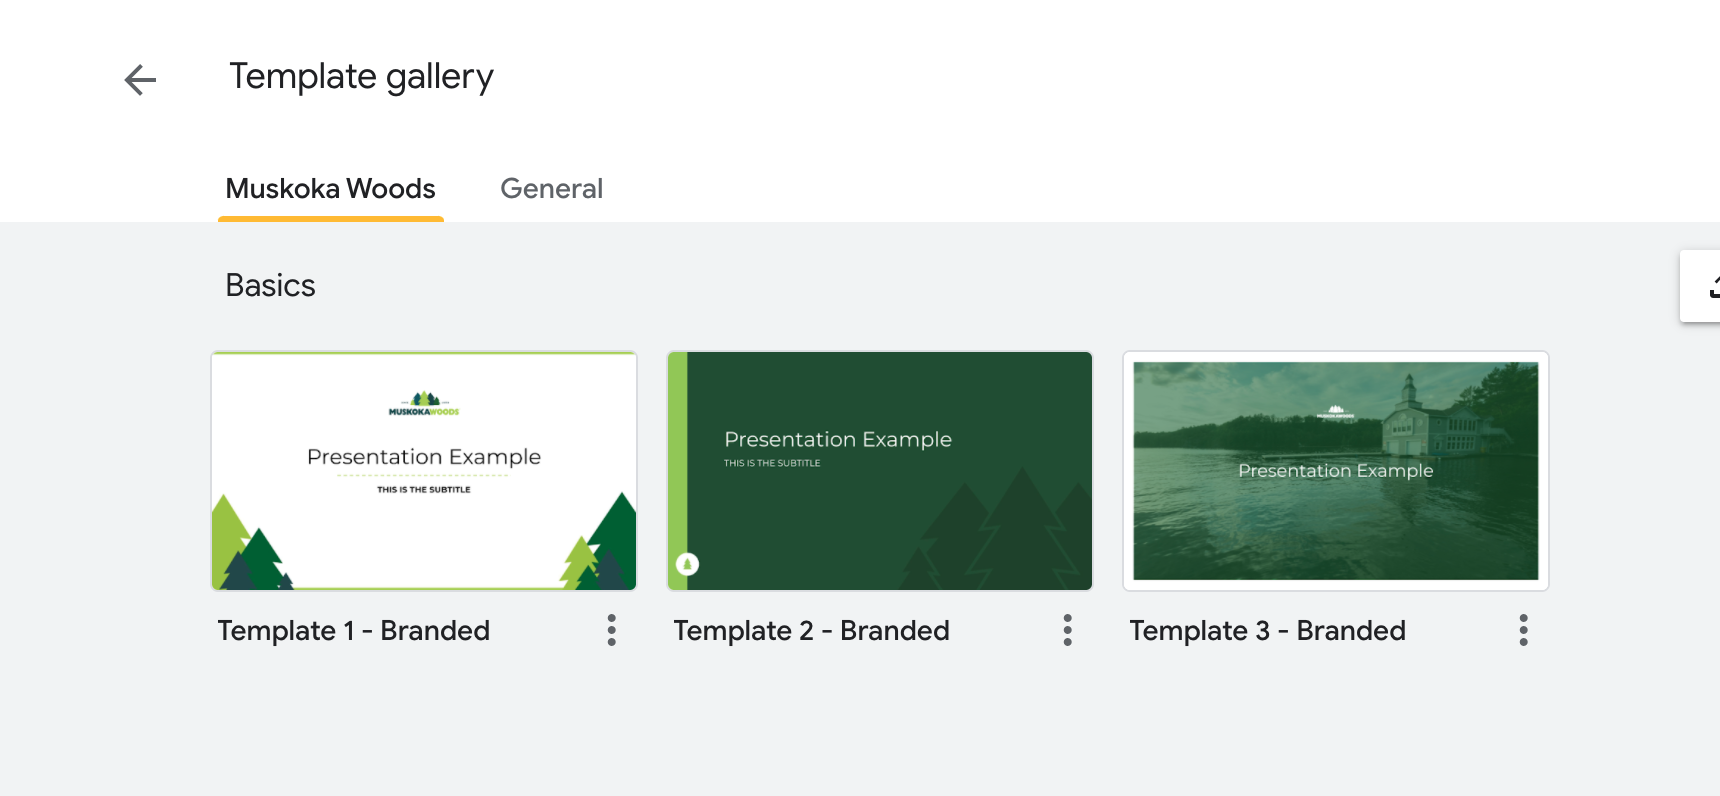
Task: Click subtitle text in Template 2 preview
Action: tap(772, 463)
